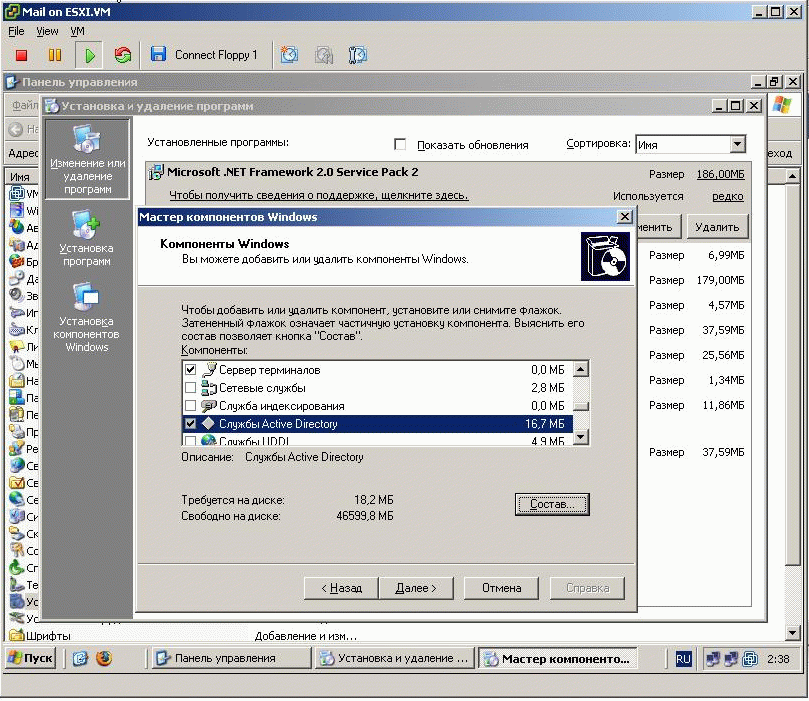
Task: Pause the VM with the orange pause icon
Action: coord(55,55)
